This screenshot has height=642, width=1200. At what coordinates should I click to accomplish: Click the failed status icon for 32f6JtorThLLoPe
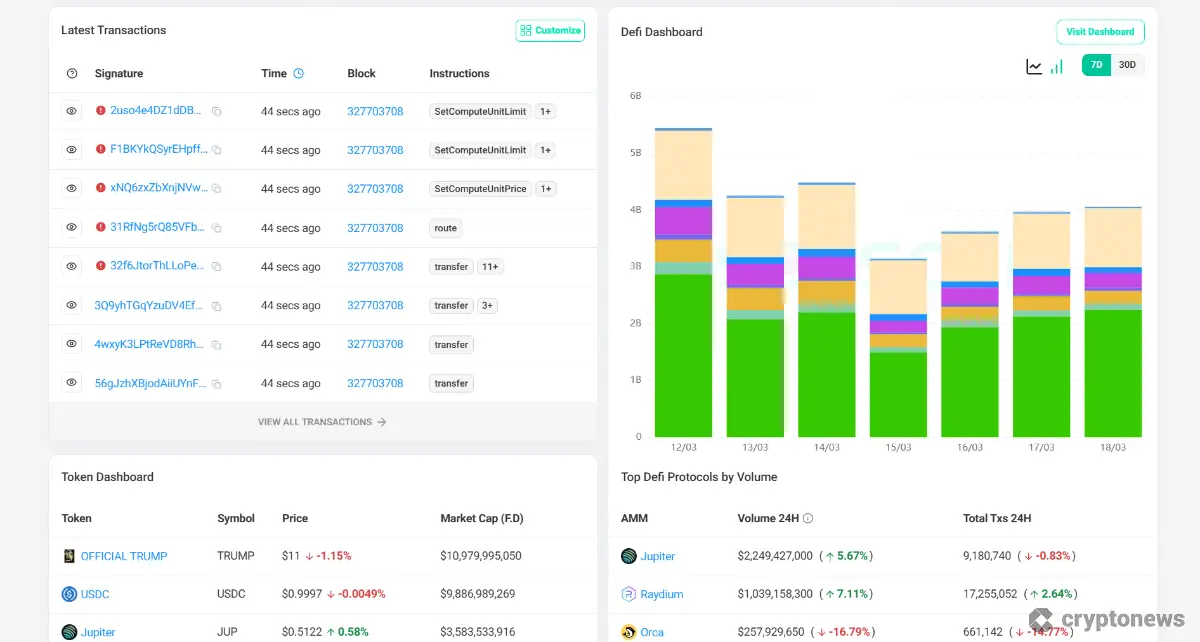point(100,265)
